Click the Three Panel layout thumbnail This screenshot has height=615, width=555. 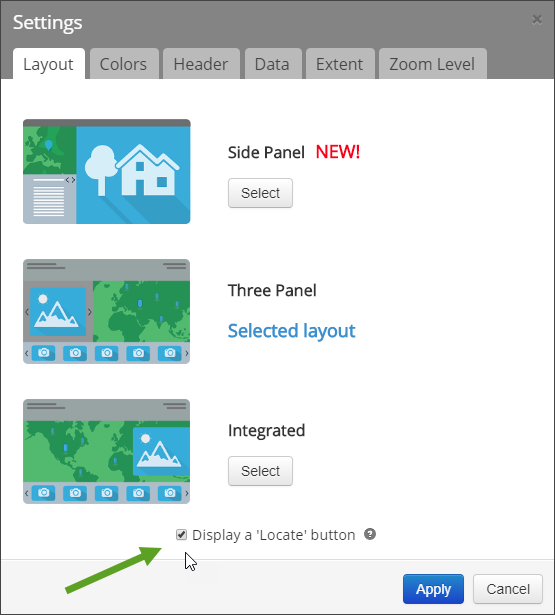(107, 311)
